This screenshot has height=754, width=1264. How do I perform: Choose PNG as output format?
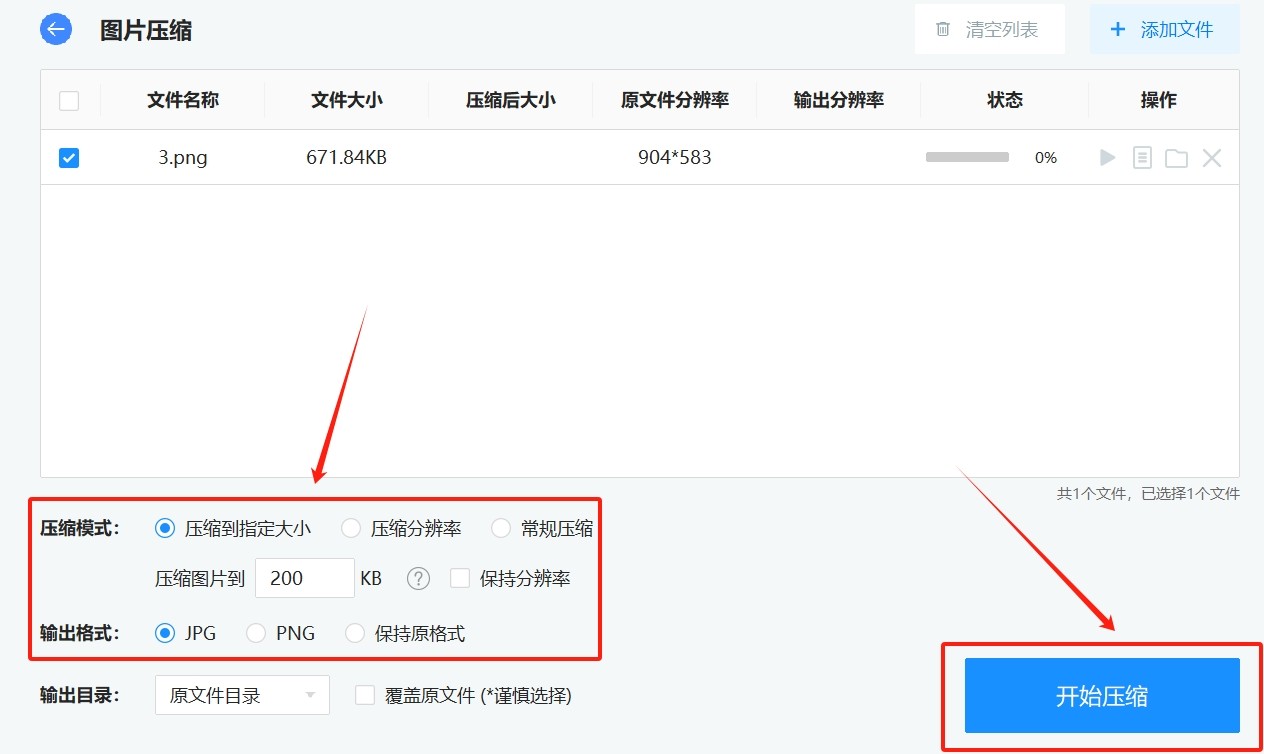256,633
